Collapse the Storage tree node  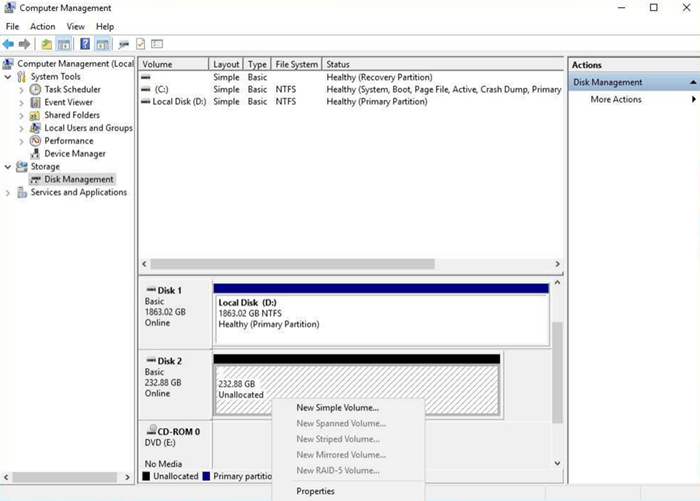[x=9, y=167]
